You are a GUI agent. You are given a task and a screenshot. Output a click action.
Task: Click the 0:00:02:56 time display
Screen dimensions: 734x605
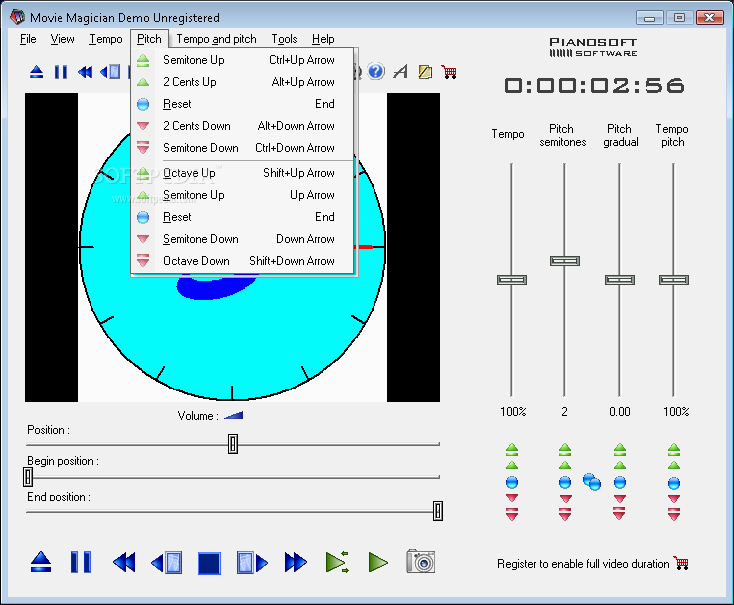click(595, 86)
